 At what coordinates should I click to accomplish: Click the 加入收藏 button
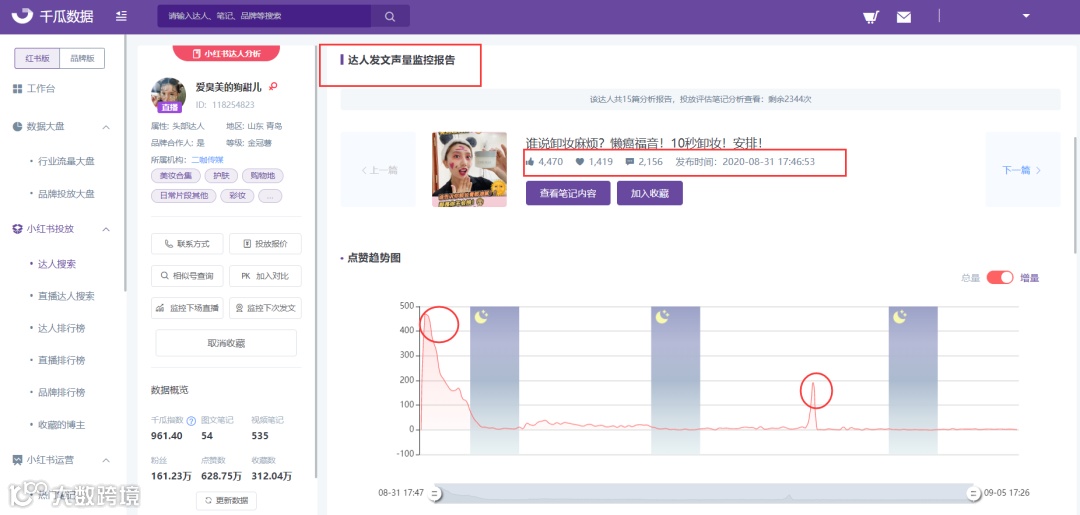(x=650, y=193)
